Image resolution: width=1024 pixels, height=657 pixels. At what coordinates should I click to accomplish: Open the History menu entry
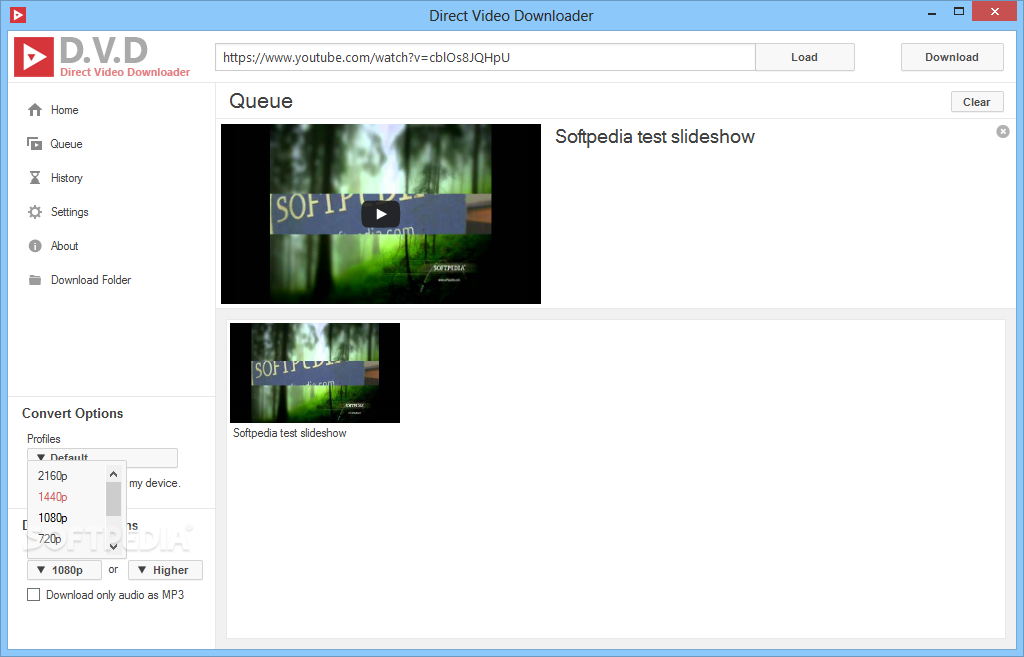pos(67,178)
